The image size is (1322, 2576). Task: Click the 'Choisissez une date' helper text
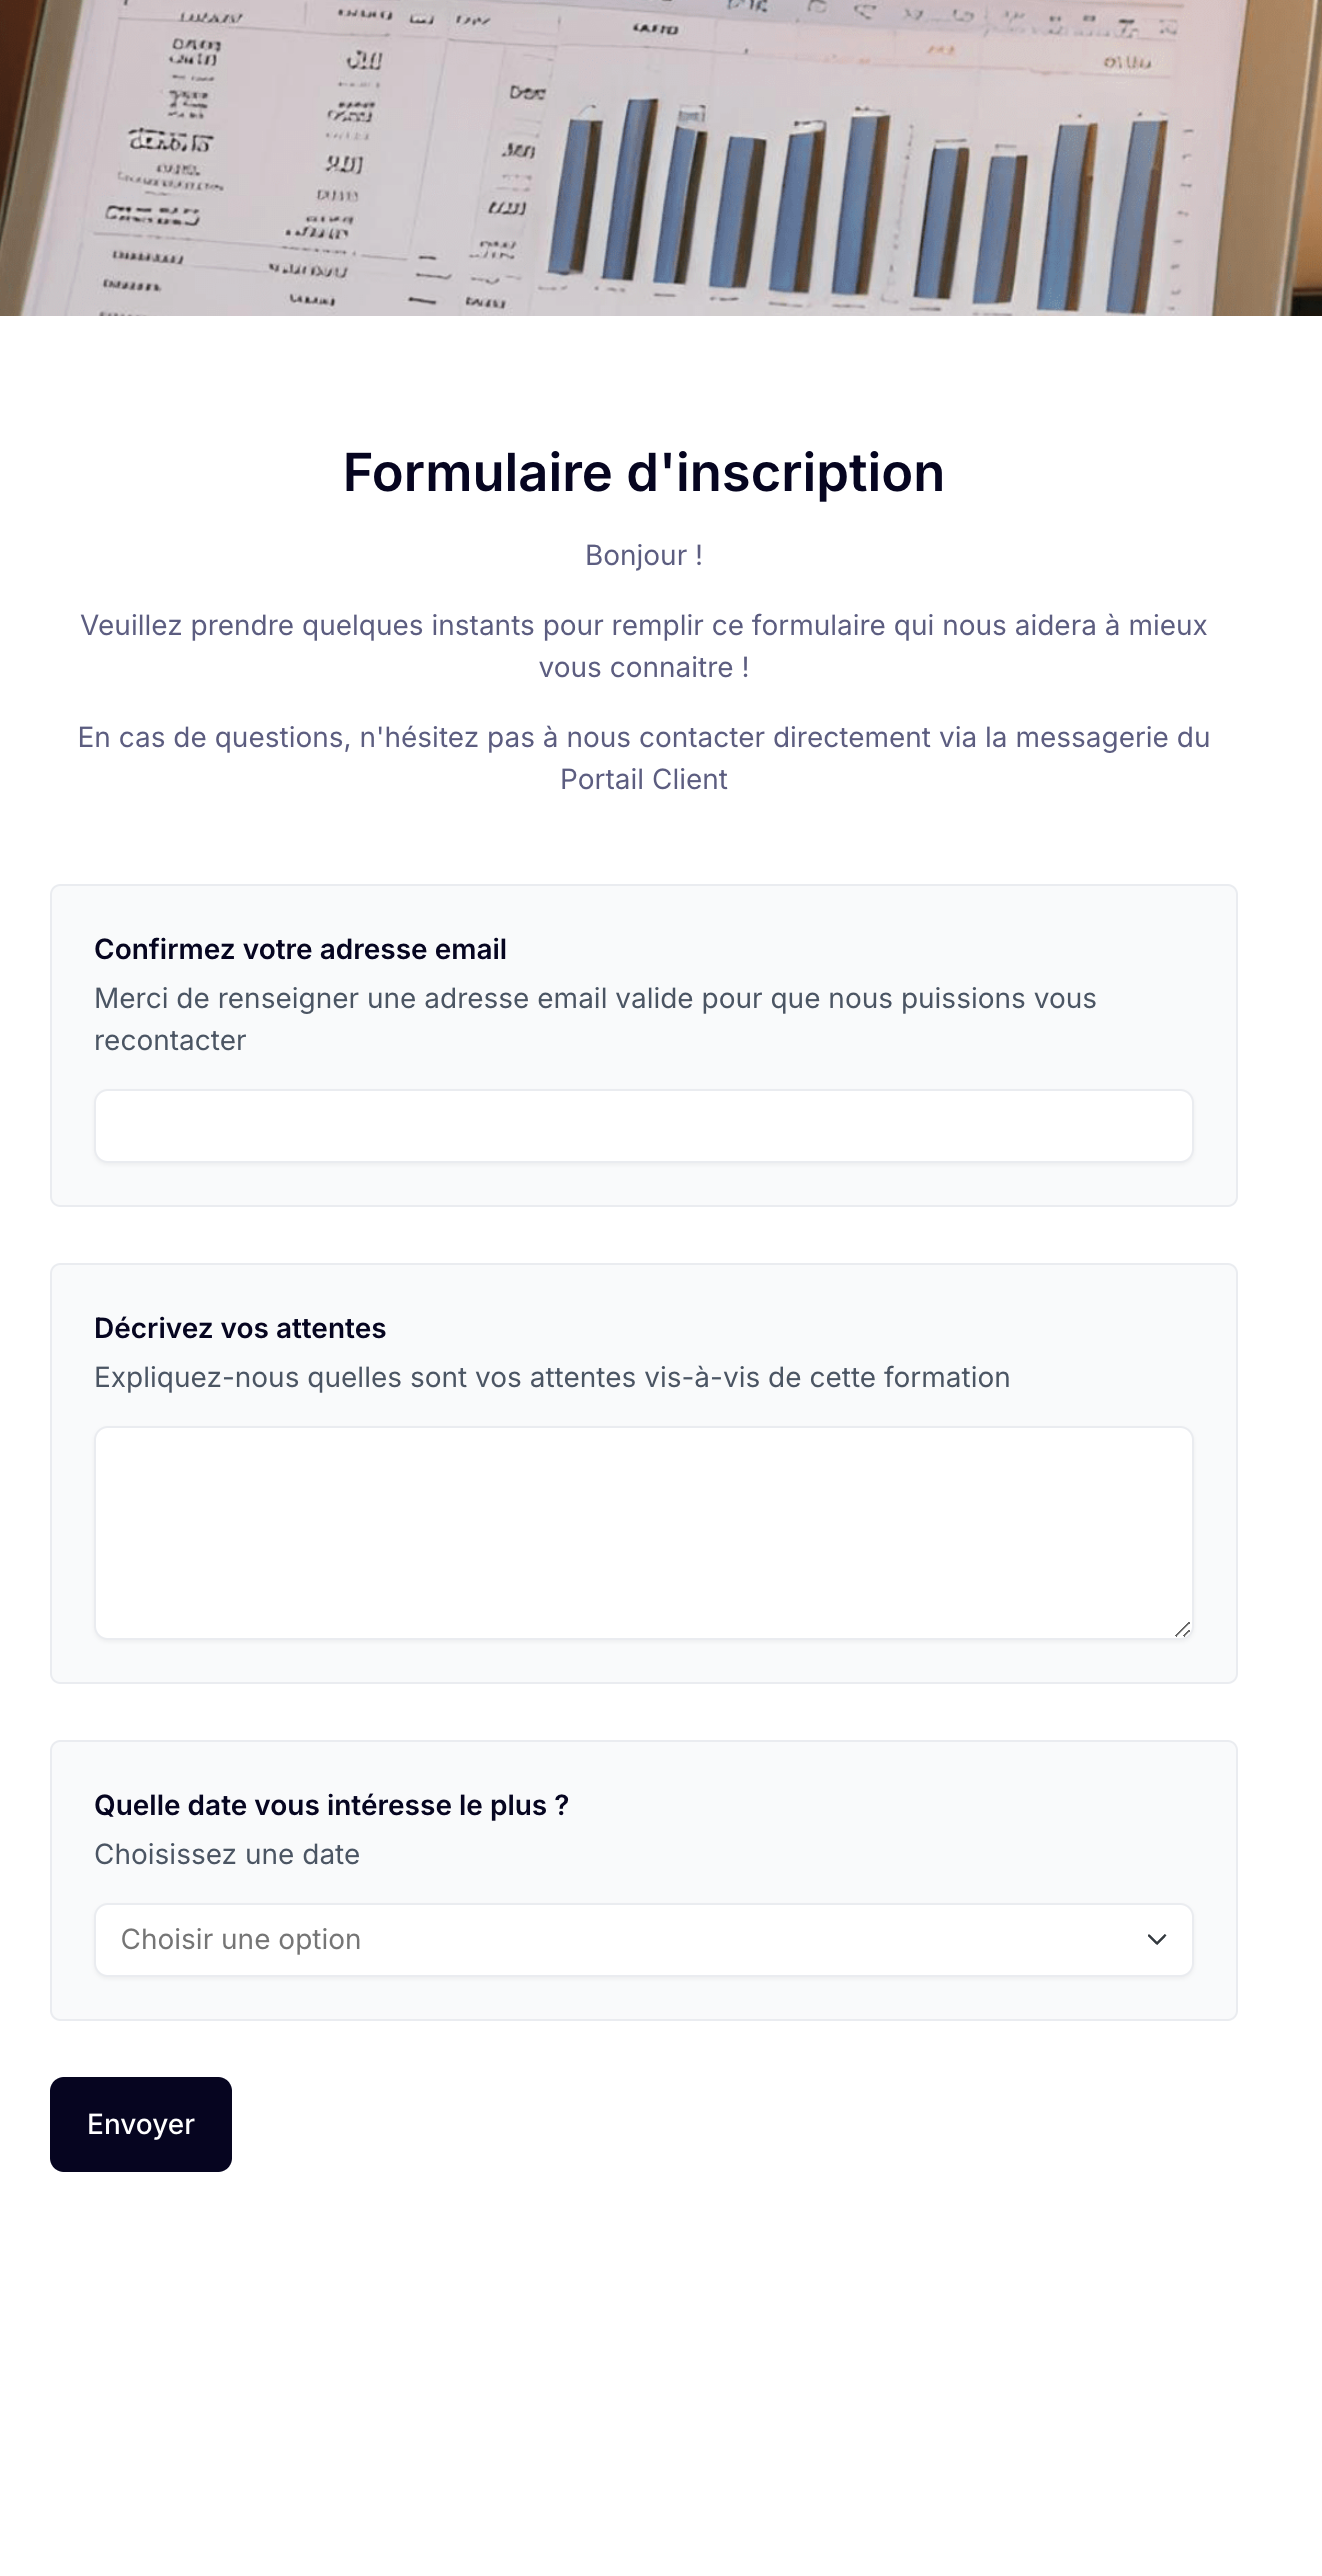[227, 1854]
